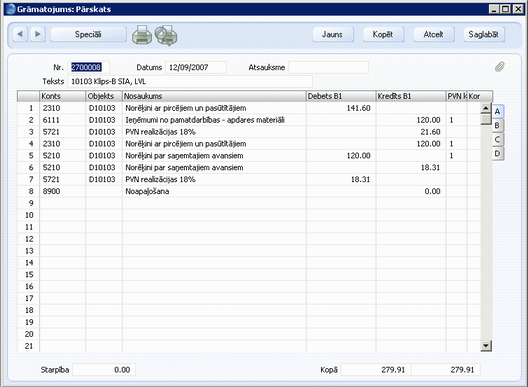528x387 pixels.
Task: Click the scroll down arrow
Action: (486, 346)
